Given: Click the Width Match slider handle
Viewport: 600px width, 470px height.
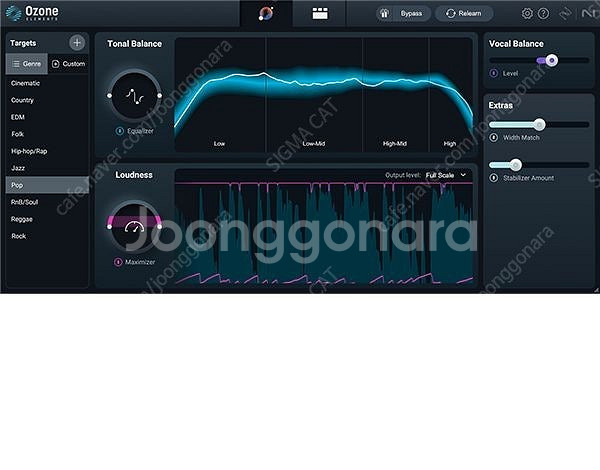Looking at the screenshot, I should coord(539,124).
